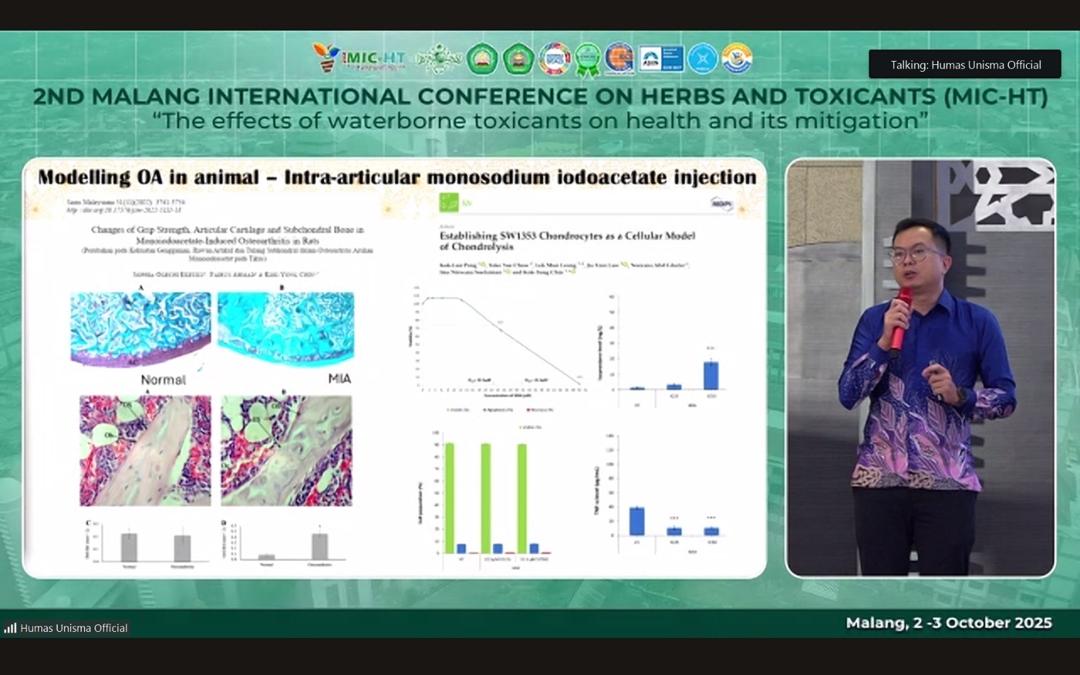Image resolution: width=1080 pixels, height=675 pixels.
Task: Click the Talking: Humas Unisma Official indicator
Action: pos(964,64)
